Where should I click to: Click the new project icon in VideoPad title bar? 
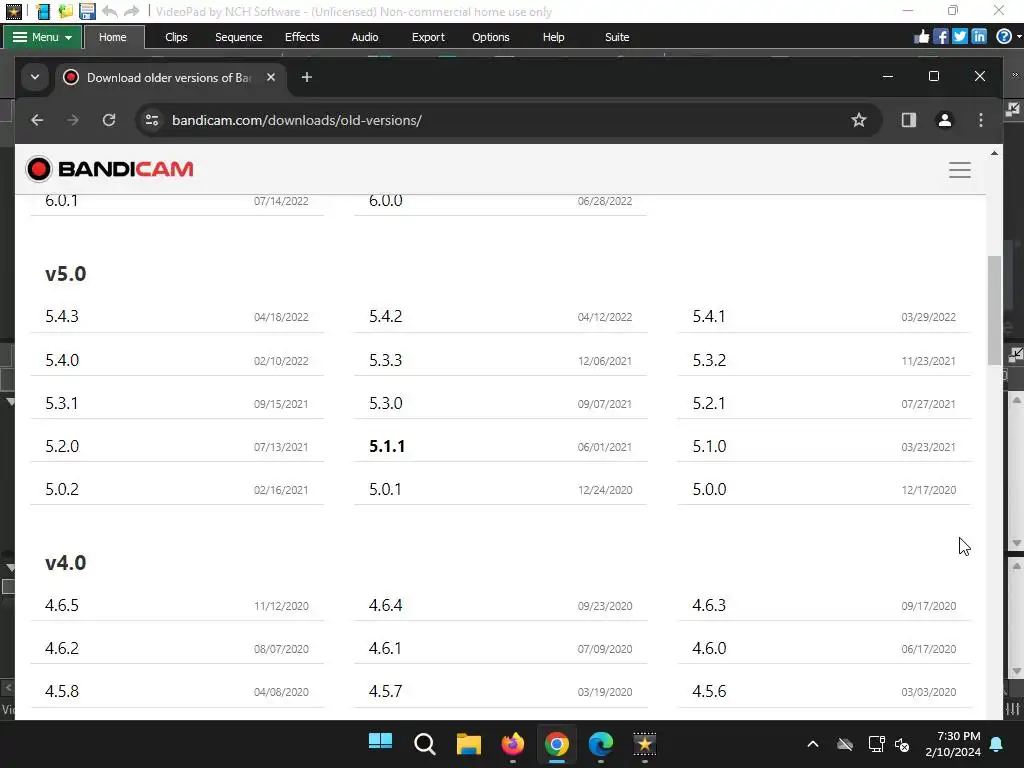coord(43,11)
